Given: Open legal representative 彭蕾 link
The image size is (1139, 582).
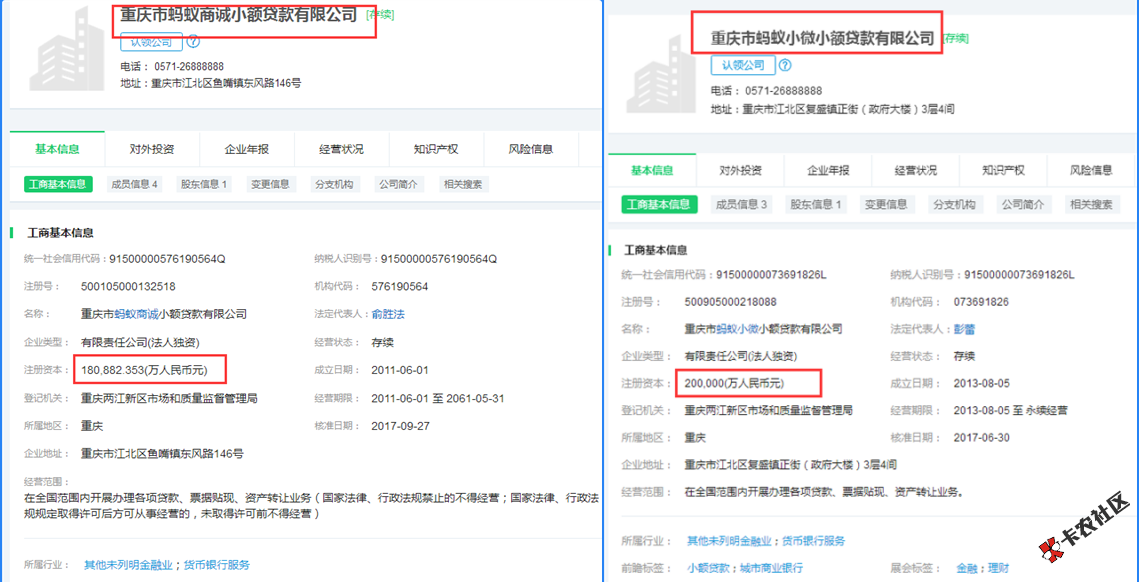Looking at the screenshot, I should (964, 329).
